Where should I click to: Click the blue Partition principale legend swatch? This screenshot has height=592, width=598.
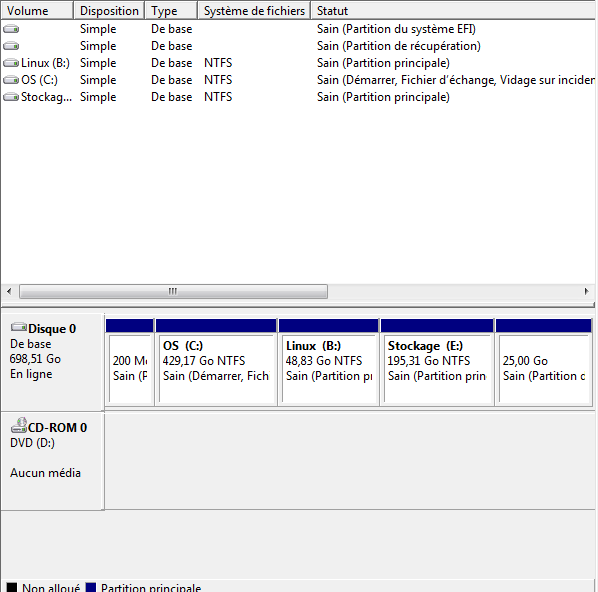coord(91,587)
